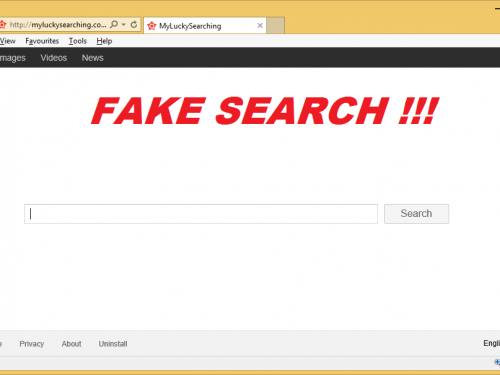This screenshot has height=375, width=500.
Task: Open the About link in footer
Action: [71, 344]
